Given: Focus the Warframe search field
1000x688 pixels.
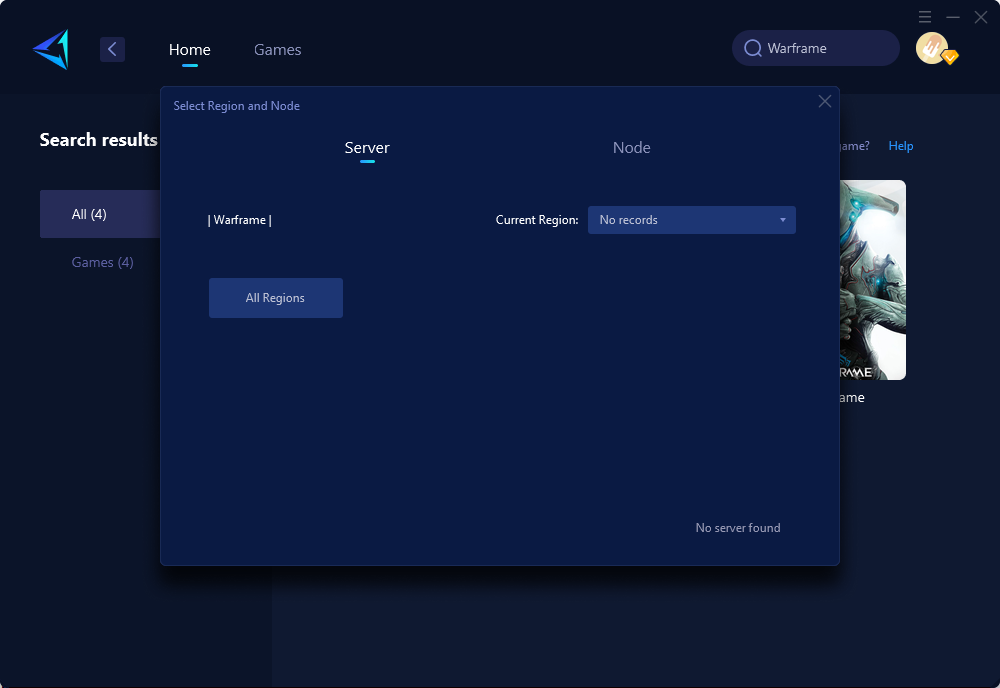Looking at the screenshot, I should tap(816, 48).
